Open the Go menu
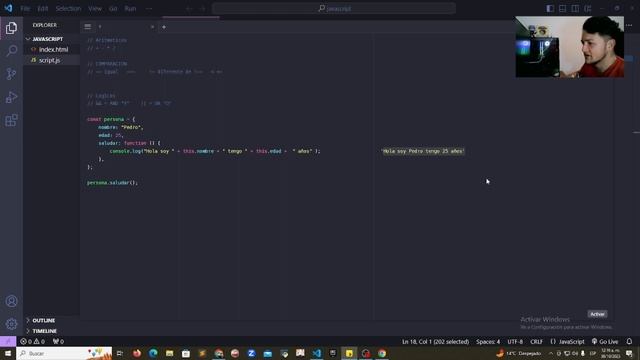This screenshot has height=360, width=640. (113, 8)
